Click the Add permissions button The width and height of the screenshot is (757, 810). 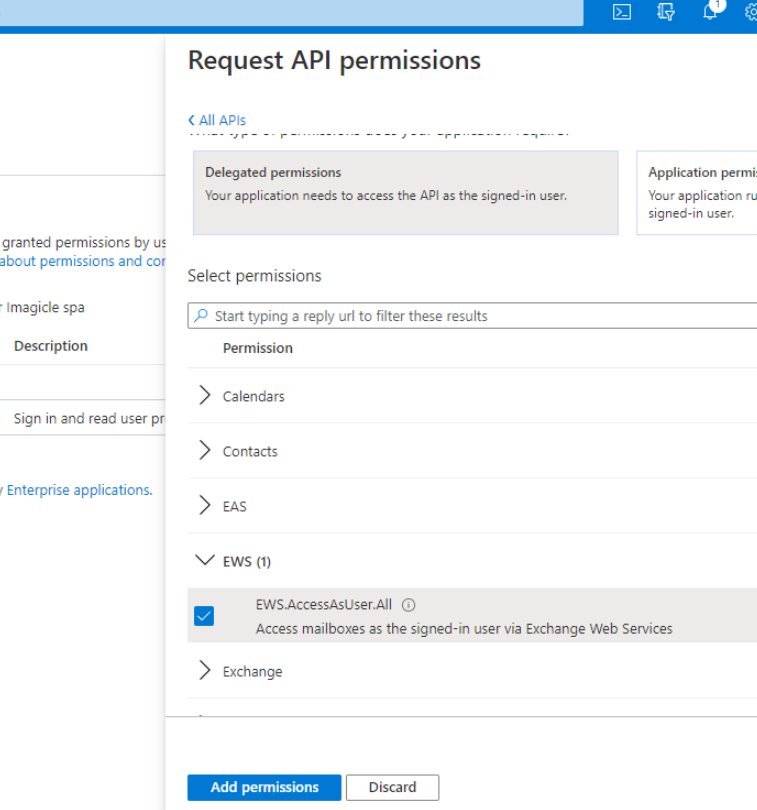(264, 787)
